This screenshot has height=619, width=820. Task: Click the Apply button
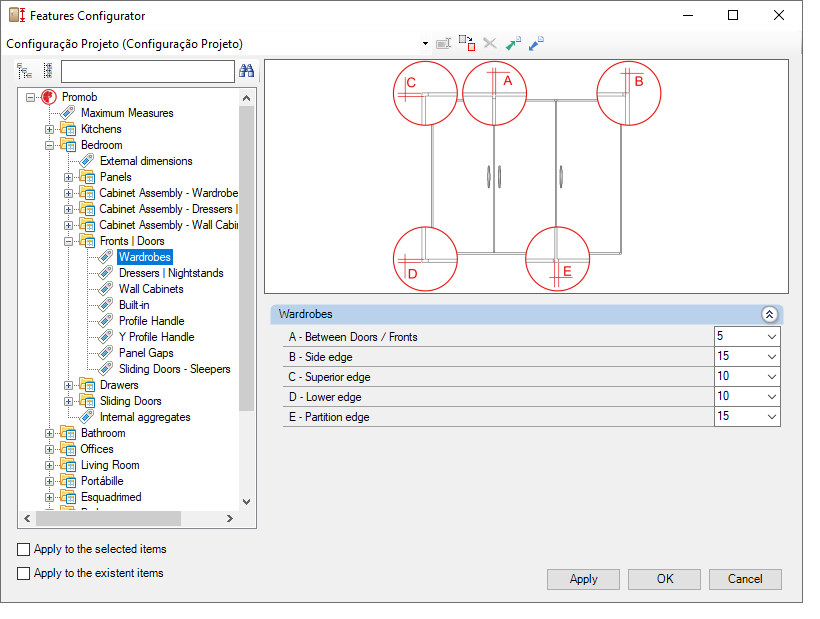pyautogui.click(x=584, y=579)
